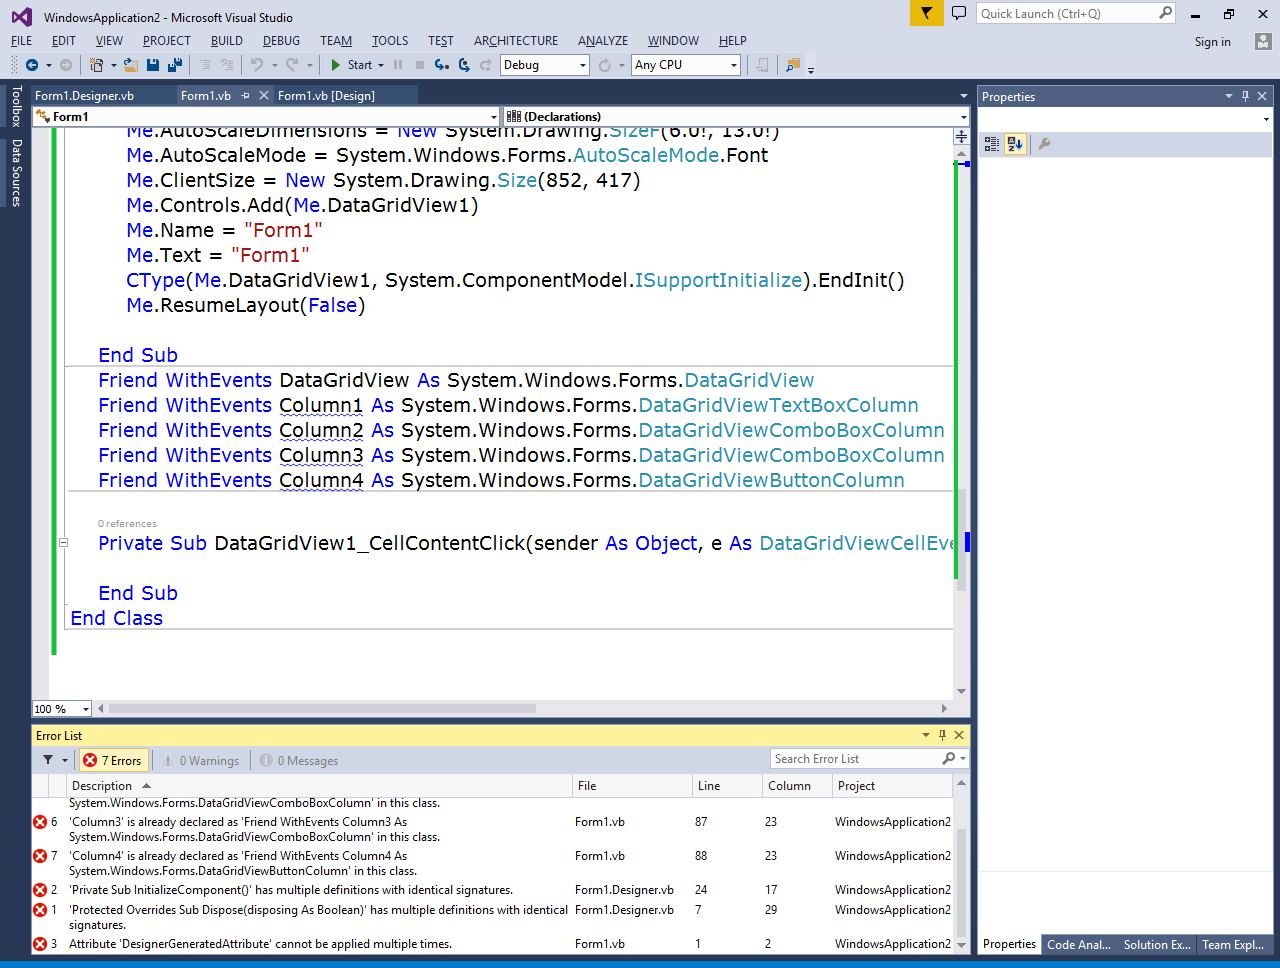Pin the Error List panel with pushpin
Image resolution: width=1280 pixels, height=968 pixels.
[x=942, y=735]
